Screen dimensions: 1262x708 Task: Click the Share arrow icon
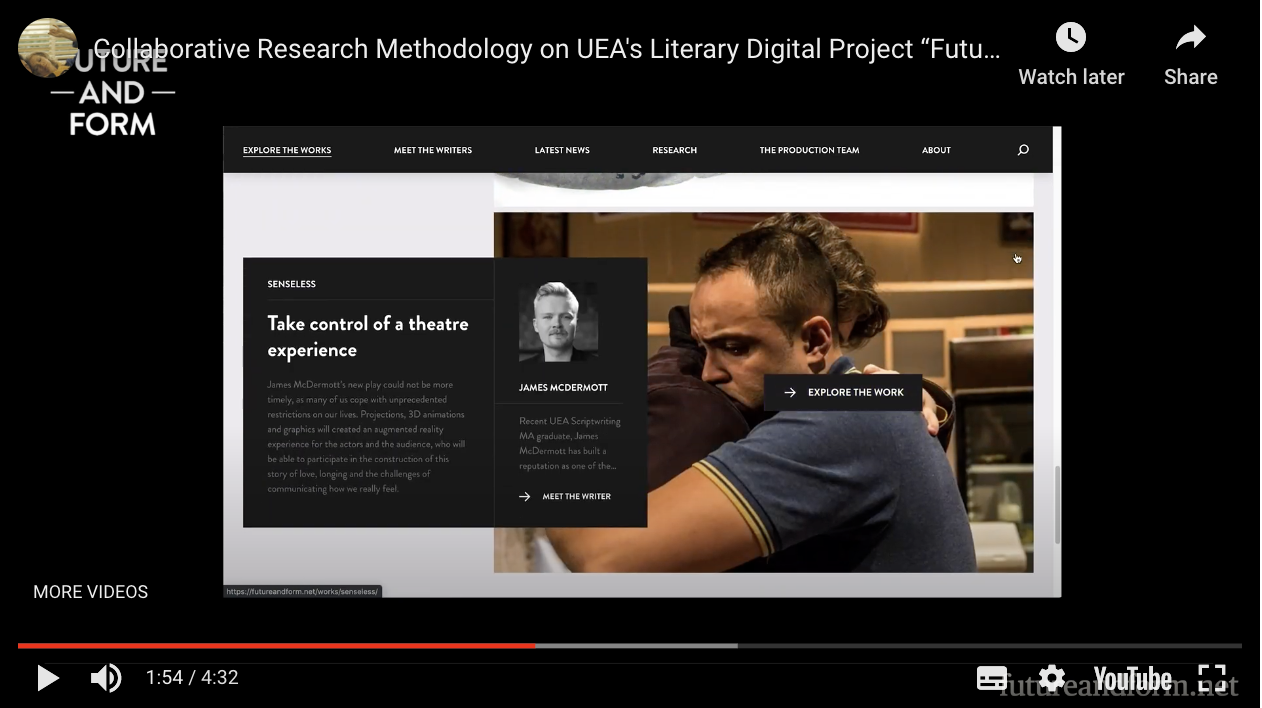(x=1190, y=38)
